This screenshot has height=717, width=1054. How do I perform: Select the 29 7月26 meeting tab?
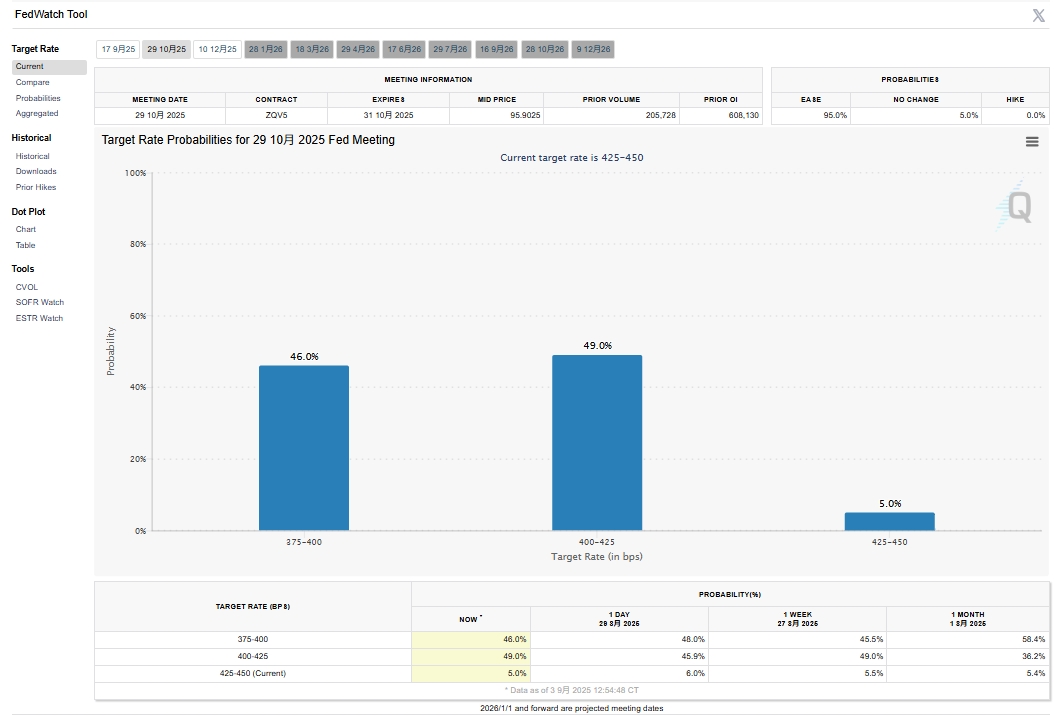tap(450, 49)
